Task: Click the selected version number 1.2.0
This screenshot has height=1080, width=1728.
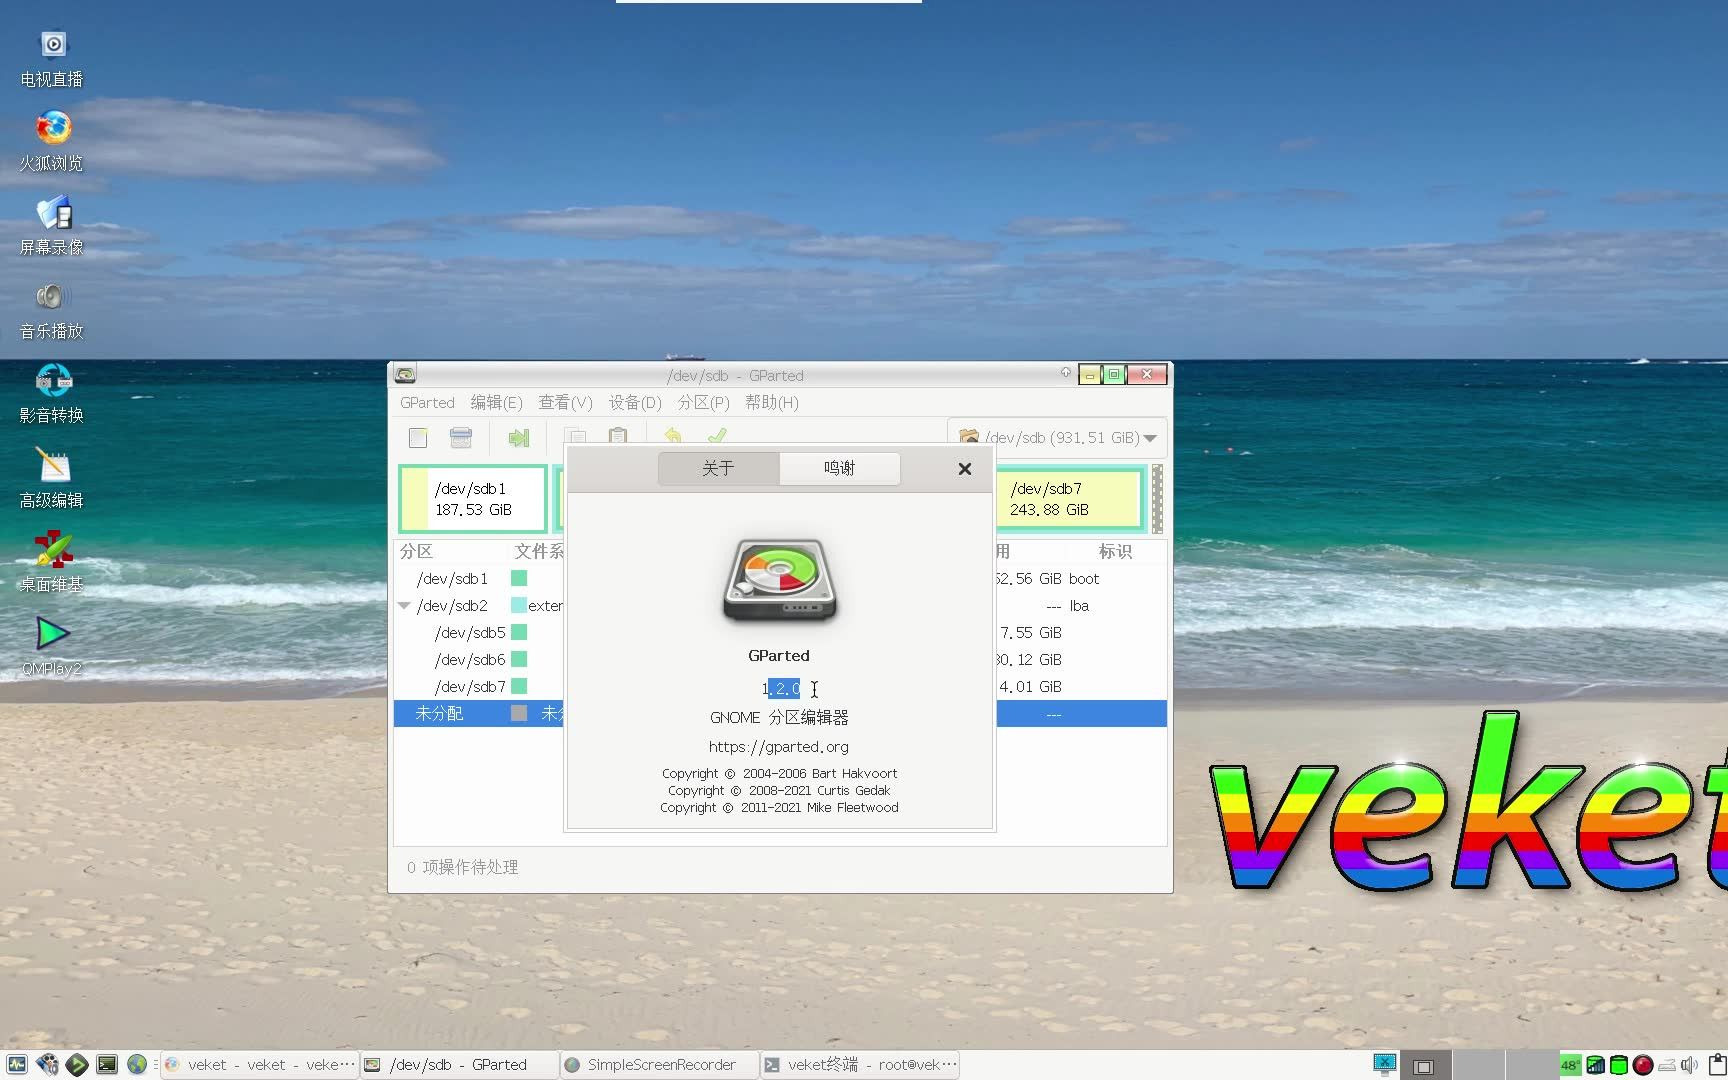Action: (781, 689)
